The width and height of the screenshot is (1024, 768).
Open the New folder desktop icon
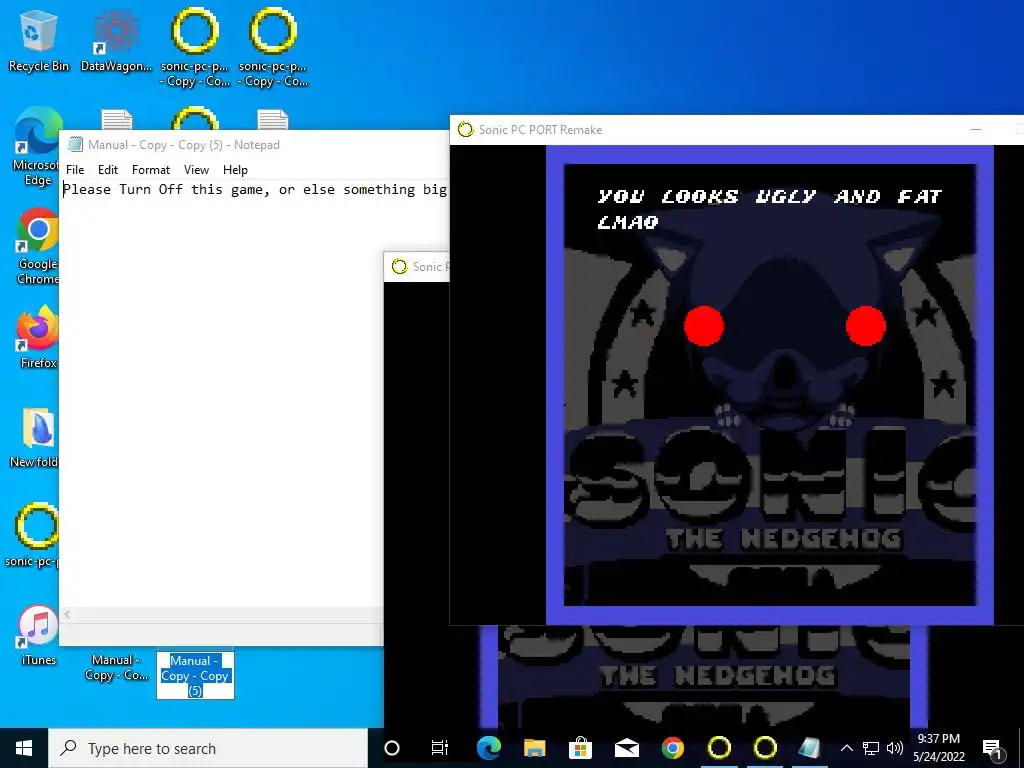coord(36,438)
